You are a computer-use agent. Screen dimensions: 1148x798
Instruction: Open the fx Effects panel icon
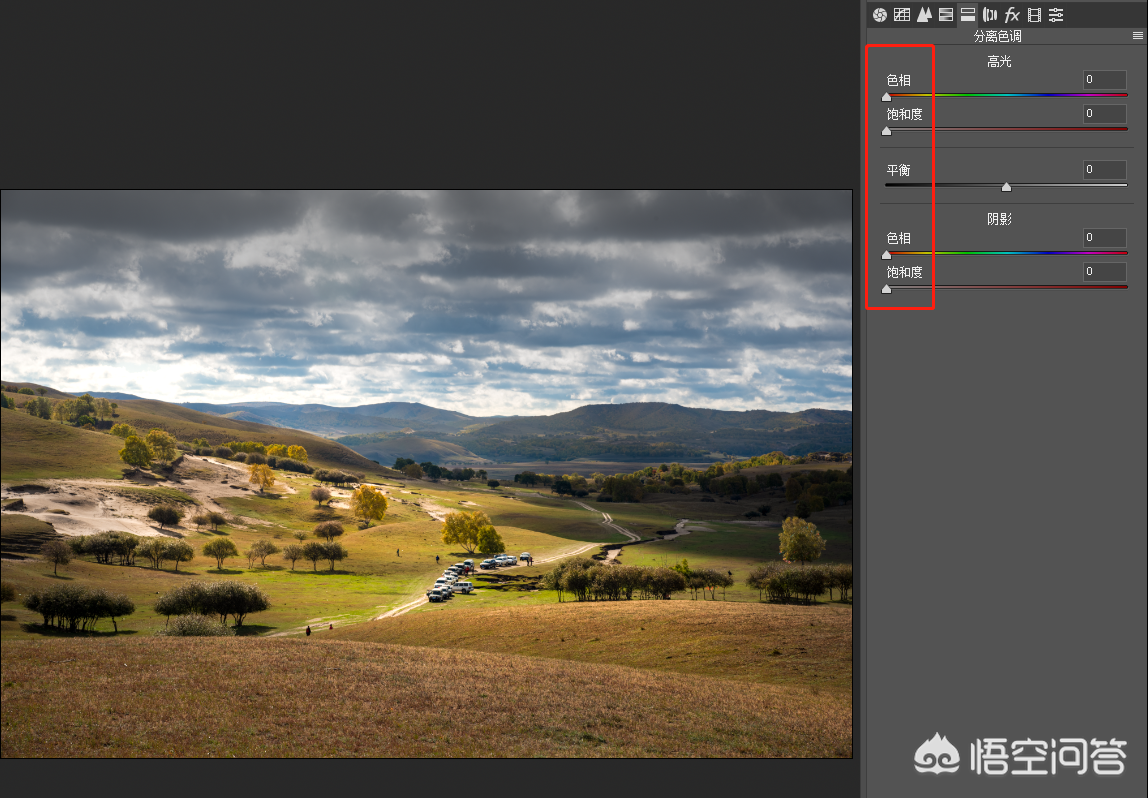(1012, 15)
